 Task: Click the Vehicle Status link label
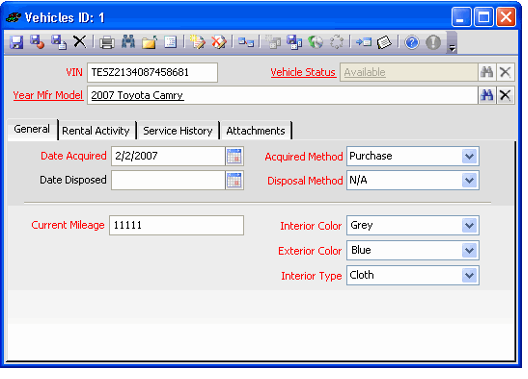303,72
